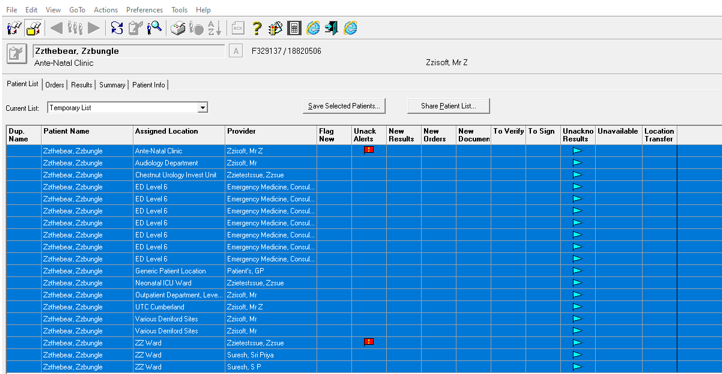This screenshot has width=722, height=374.
Task: Click results flag in Suresh, Sri Priya row
Action: (x=577, y=355)
